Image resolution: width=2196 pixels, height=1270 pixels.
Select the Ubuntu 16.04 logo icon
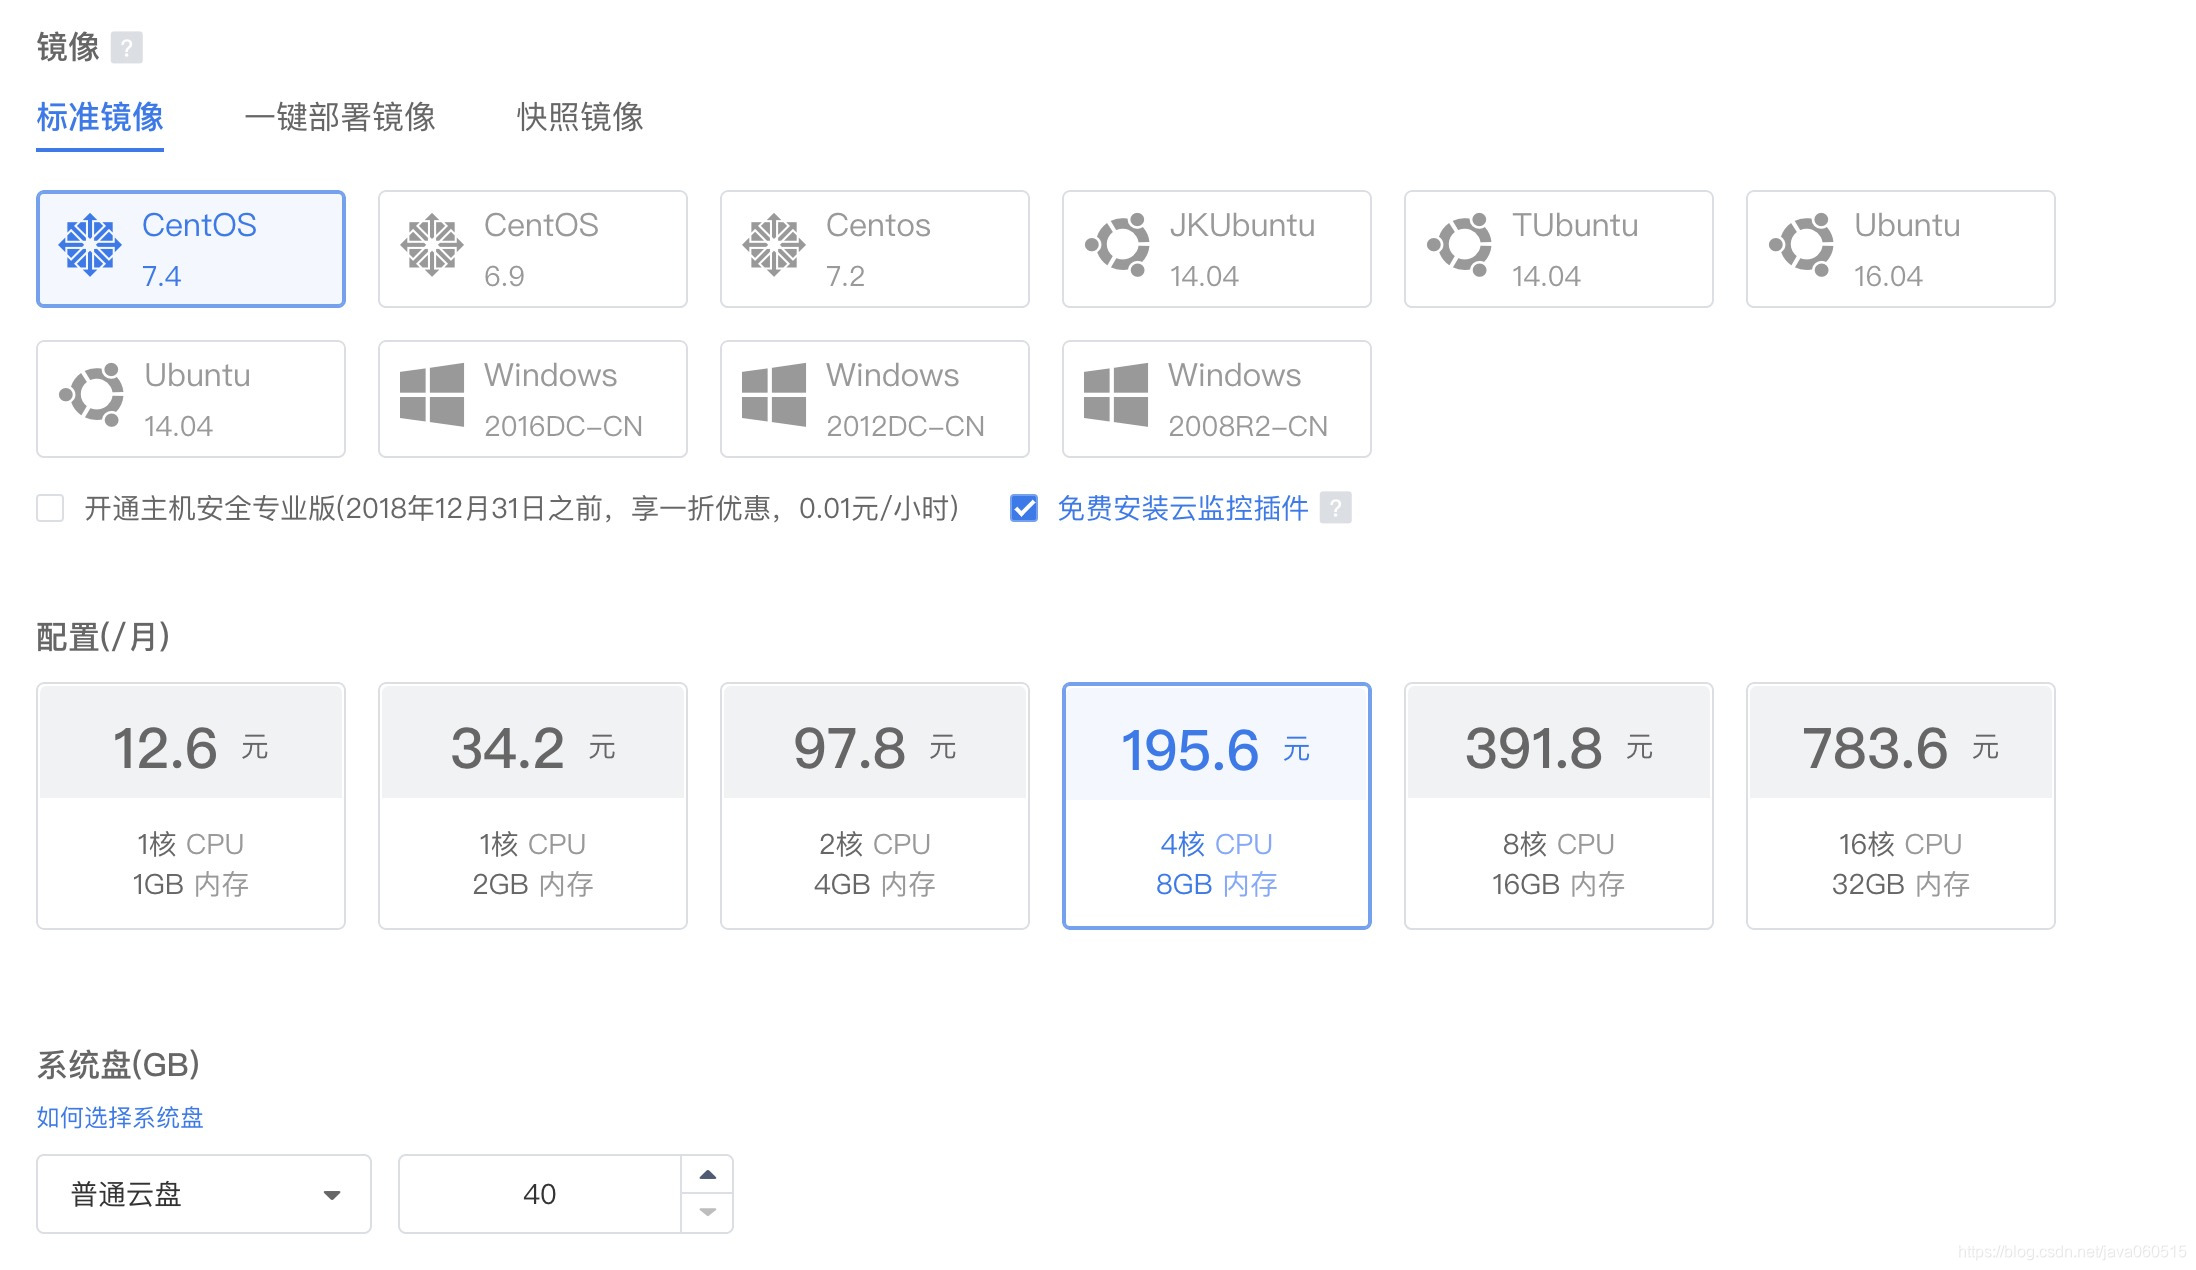pos(1801,245)
